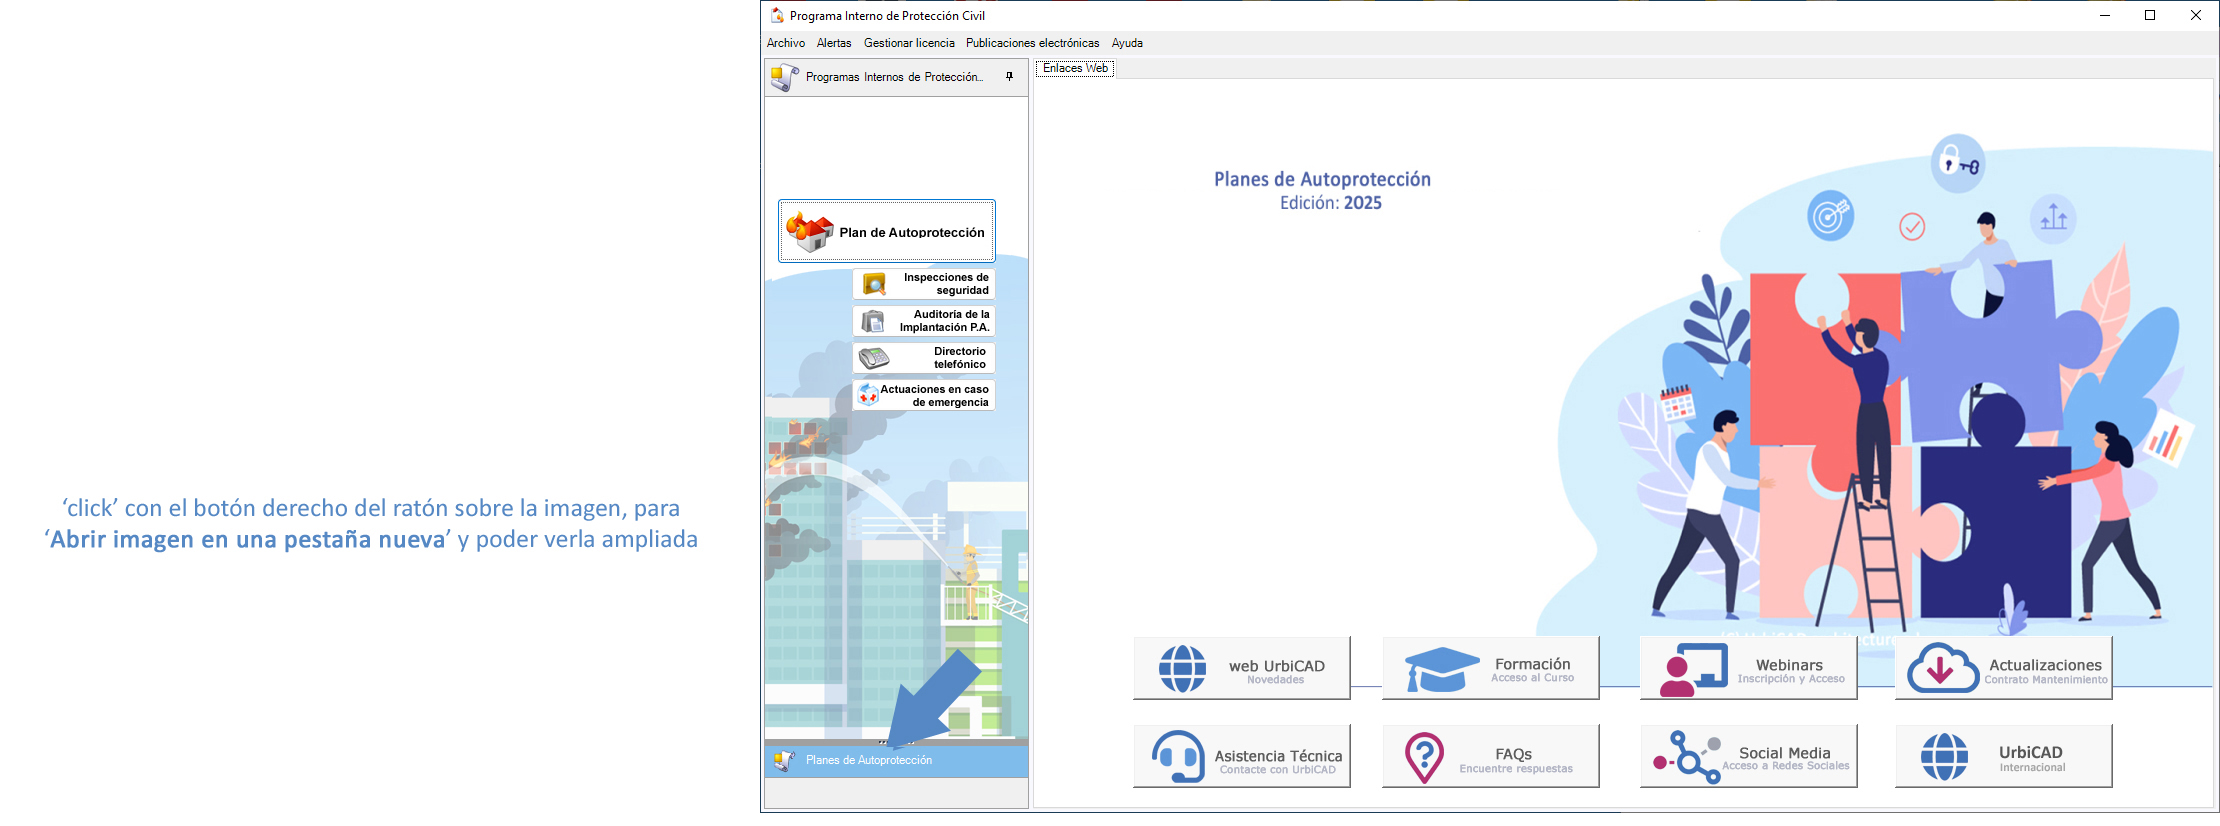Click the icon beside Auditoría de la Implantación

[873, 321]
